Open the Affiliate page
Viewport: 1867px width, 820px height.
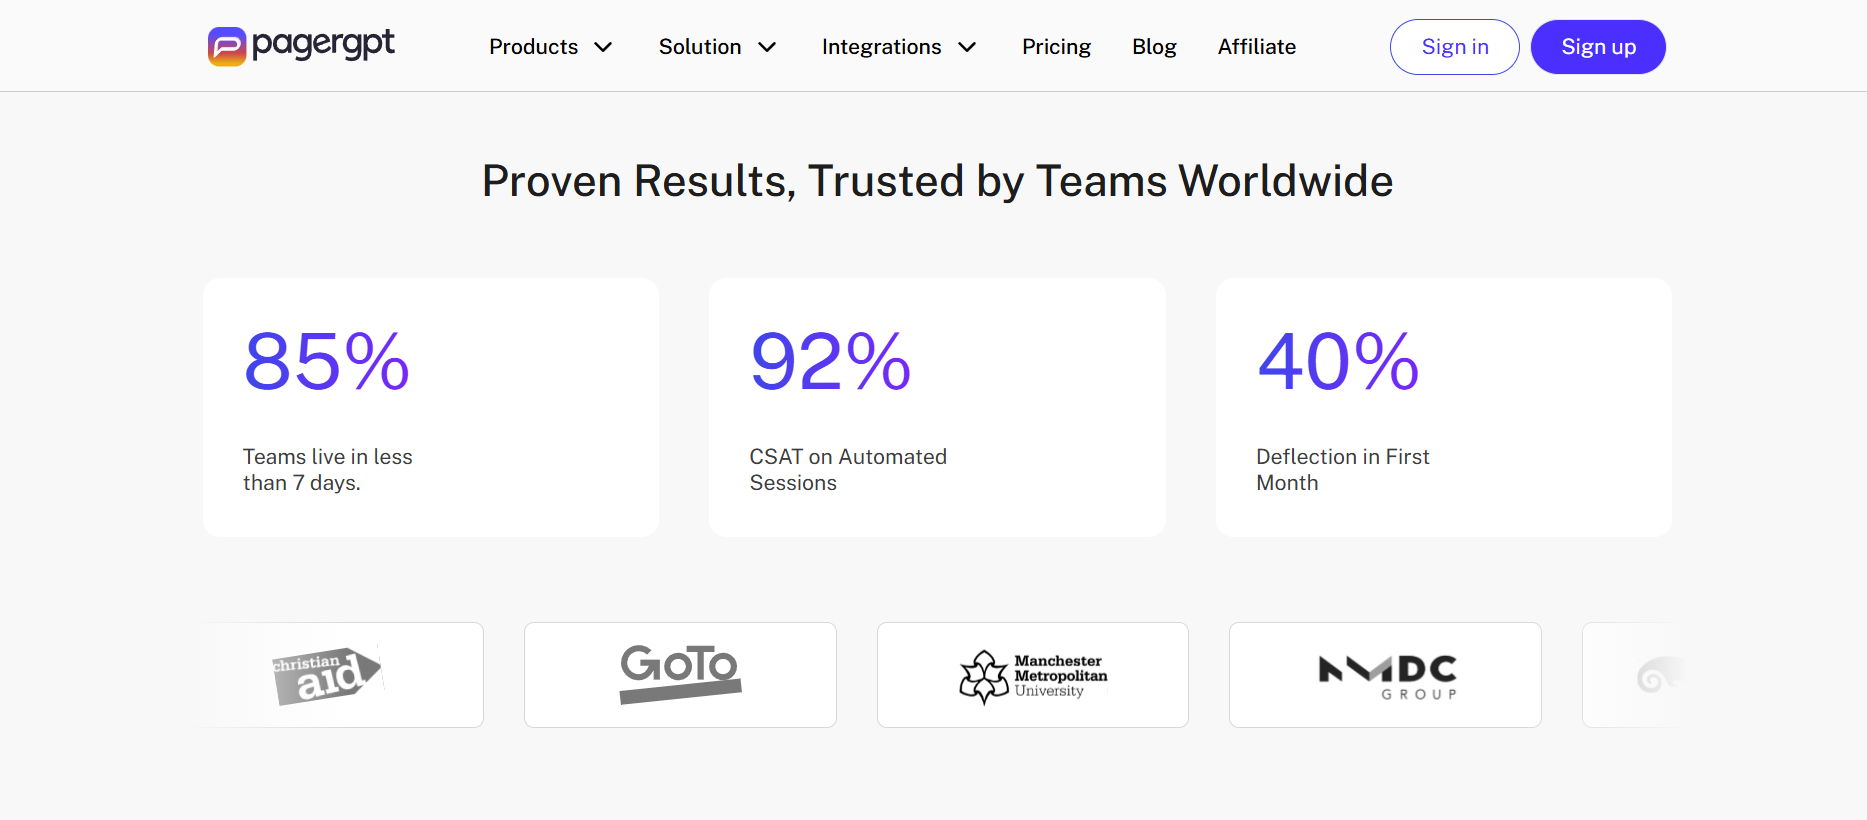[1257, 47]
